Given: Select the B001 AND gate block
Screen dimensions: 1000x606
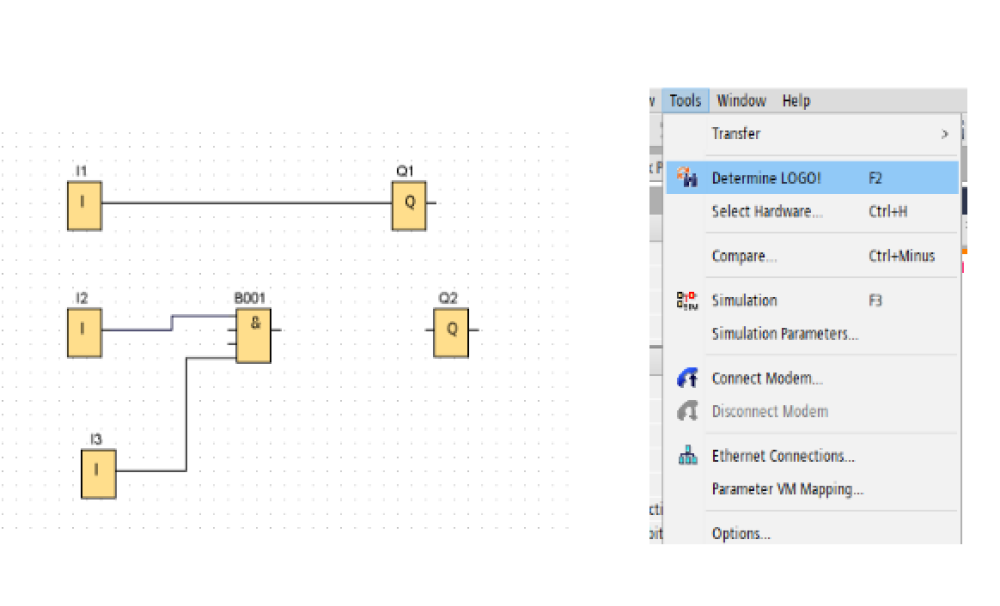Looking at the screenshot, I should point(253,336).
